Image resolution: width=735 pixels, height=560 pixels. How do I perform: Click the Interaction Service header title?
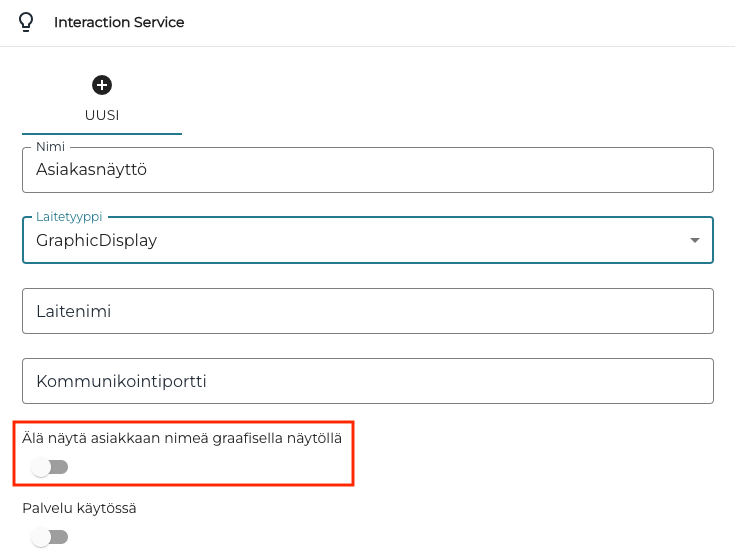tap(119, 22)
